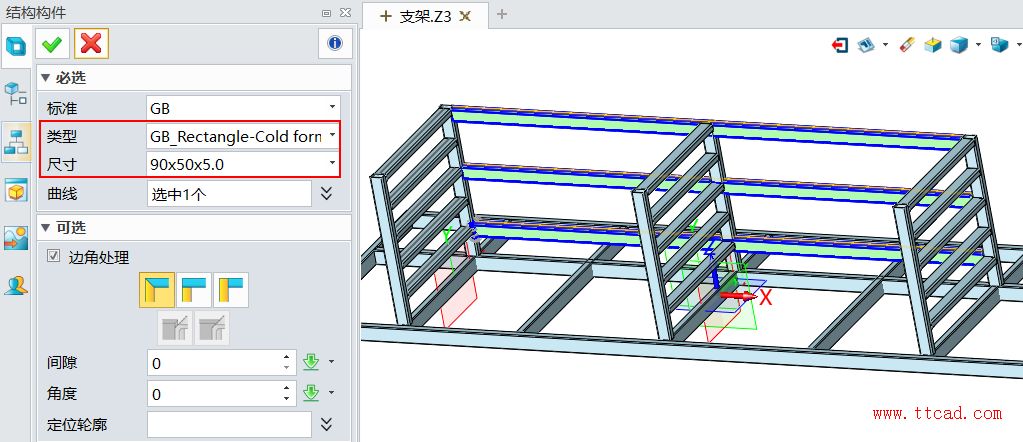Close the 结构构件 panel

coord(345,12)
